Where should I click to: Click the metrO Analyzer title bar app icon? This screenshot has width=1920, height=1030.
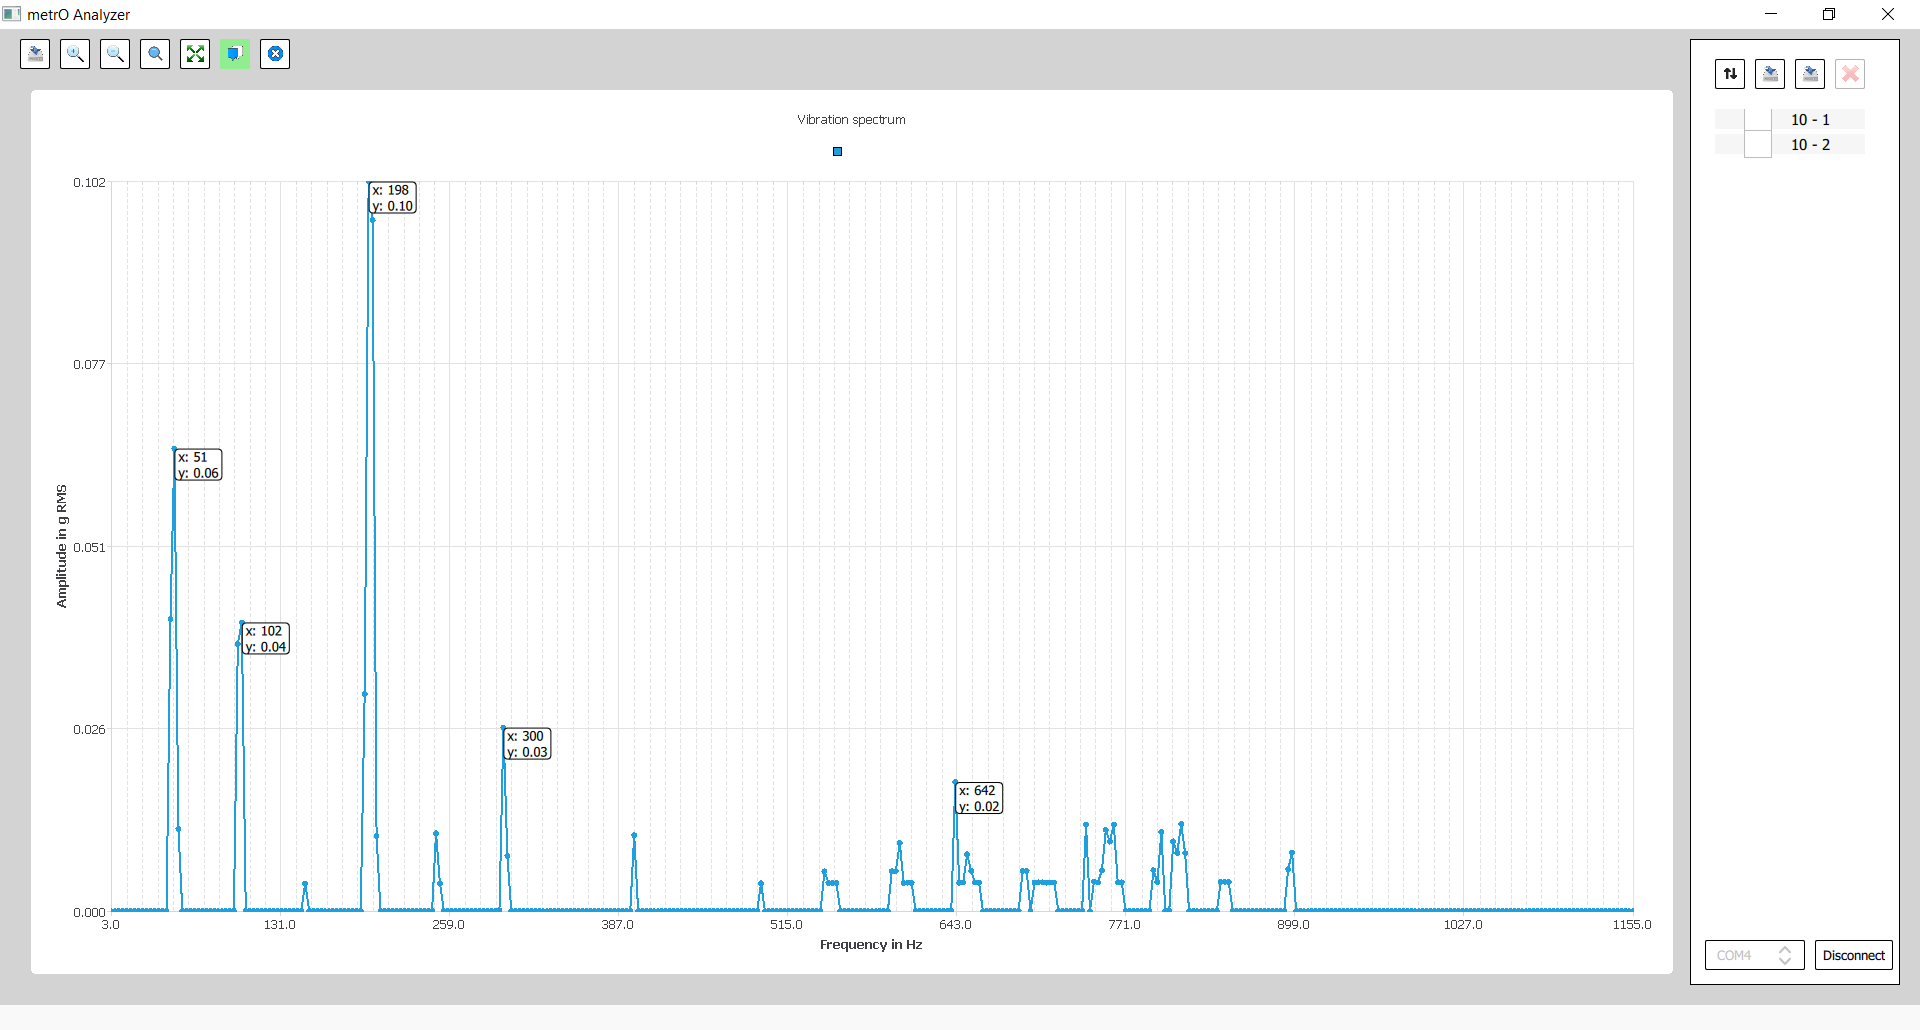12,14
